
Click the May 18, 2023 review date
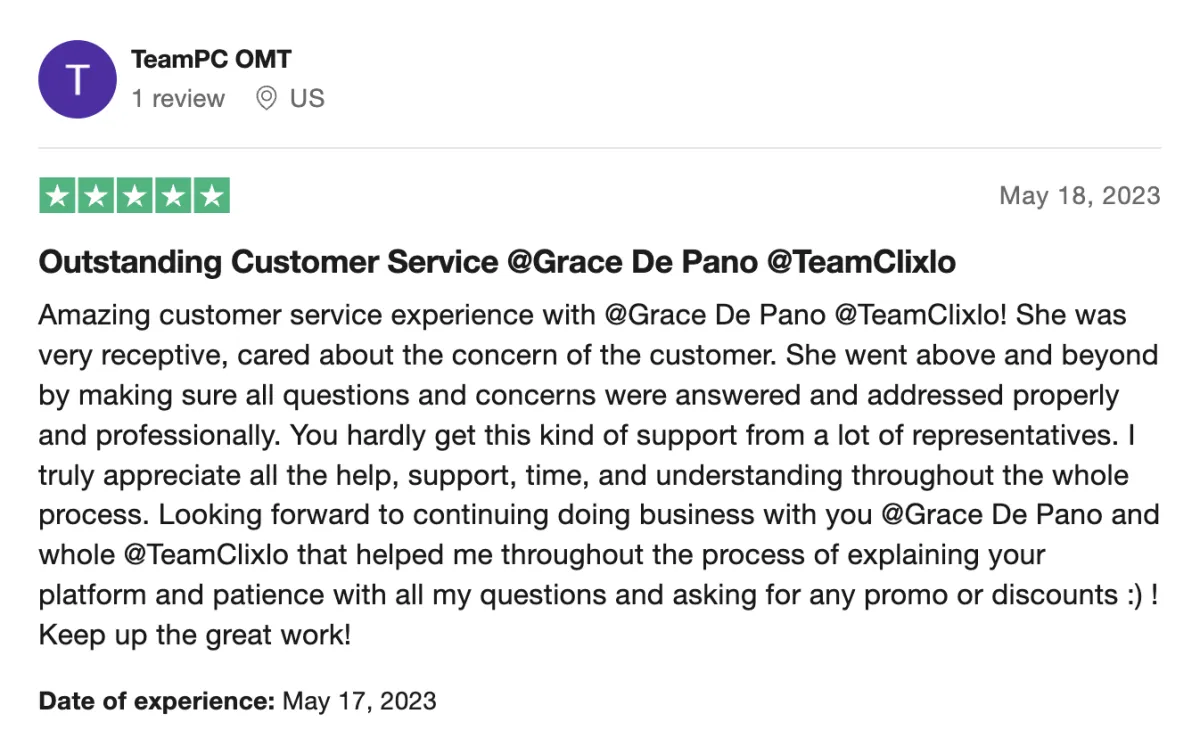click(1080, 195)
